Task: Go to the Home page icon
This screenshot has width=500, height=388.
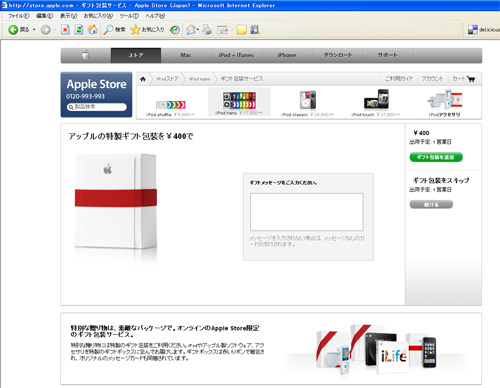Action: [93, 30]
